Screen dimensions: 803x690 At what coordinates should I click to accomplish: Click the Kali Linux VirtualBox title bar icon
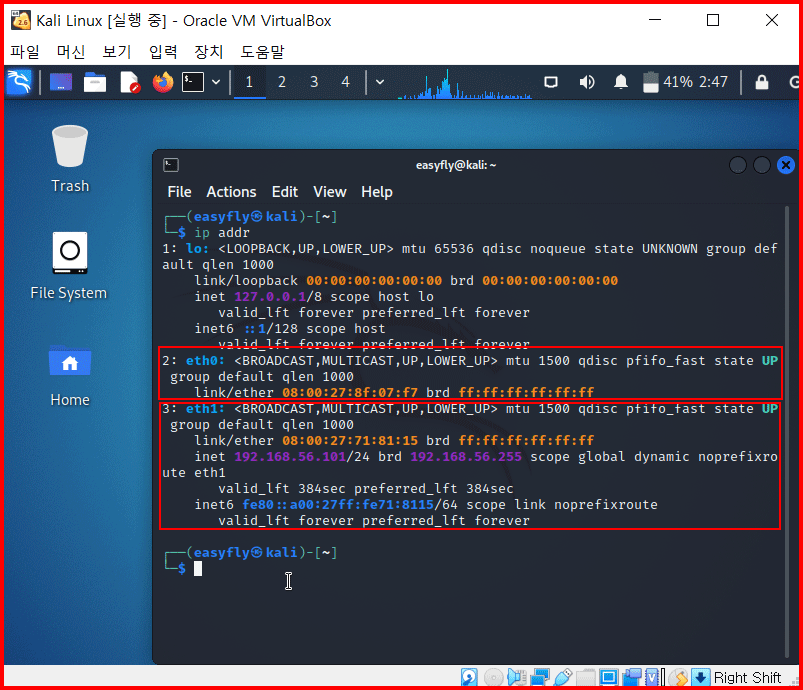20,20
